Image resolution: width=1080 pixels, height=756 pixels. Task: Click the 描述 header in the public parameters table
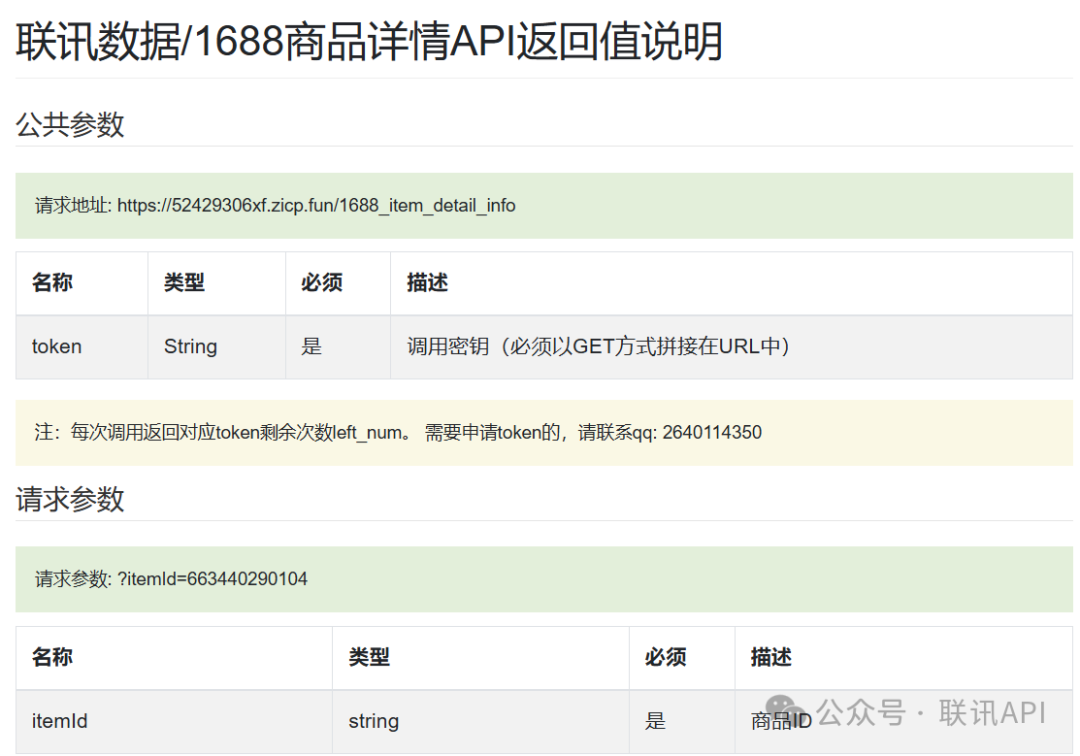click(427, 283)
